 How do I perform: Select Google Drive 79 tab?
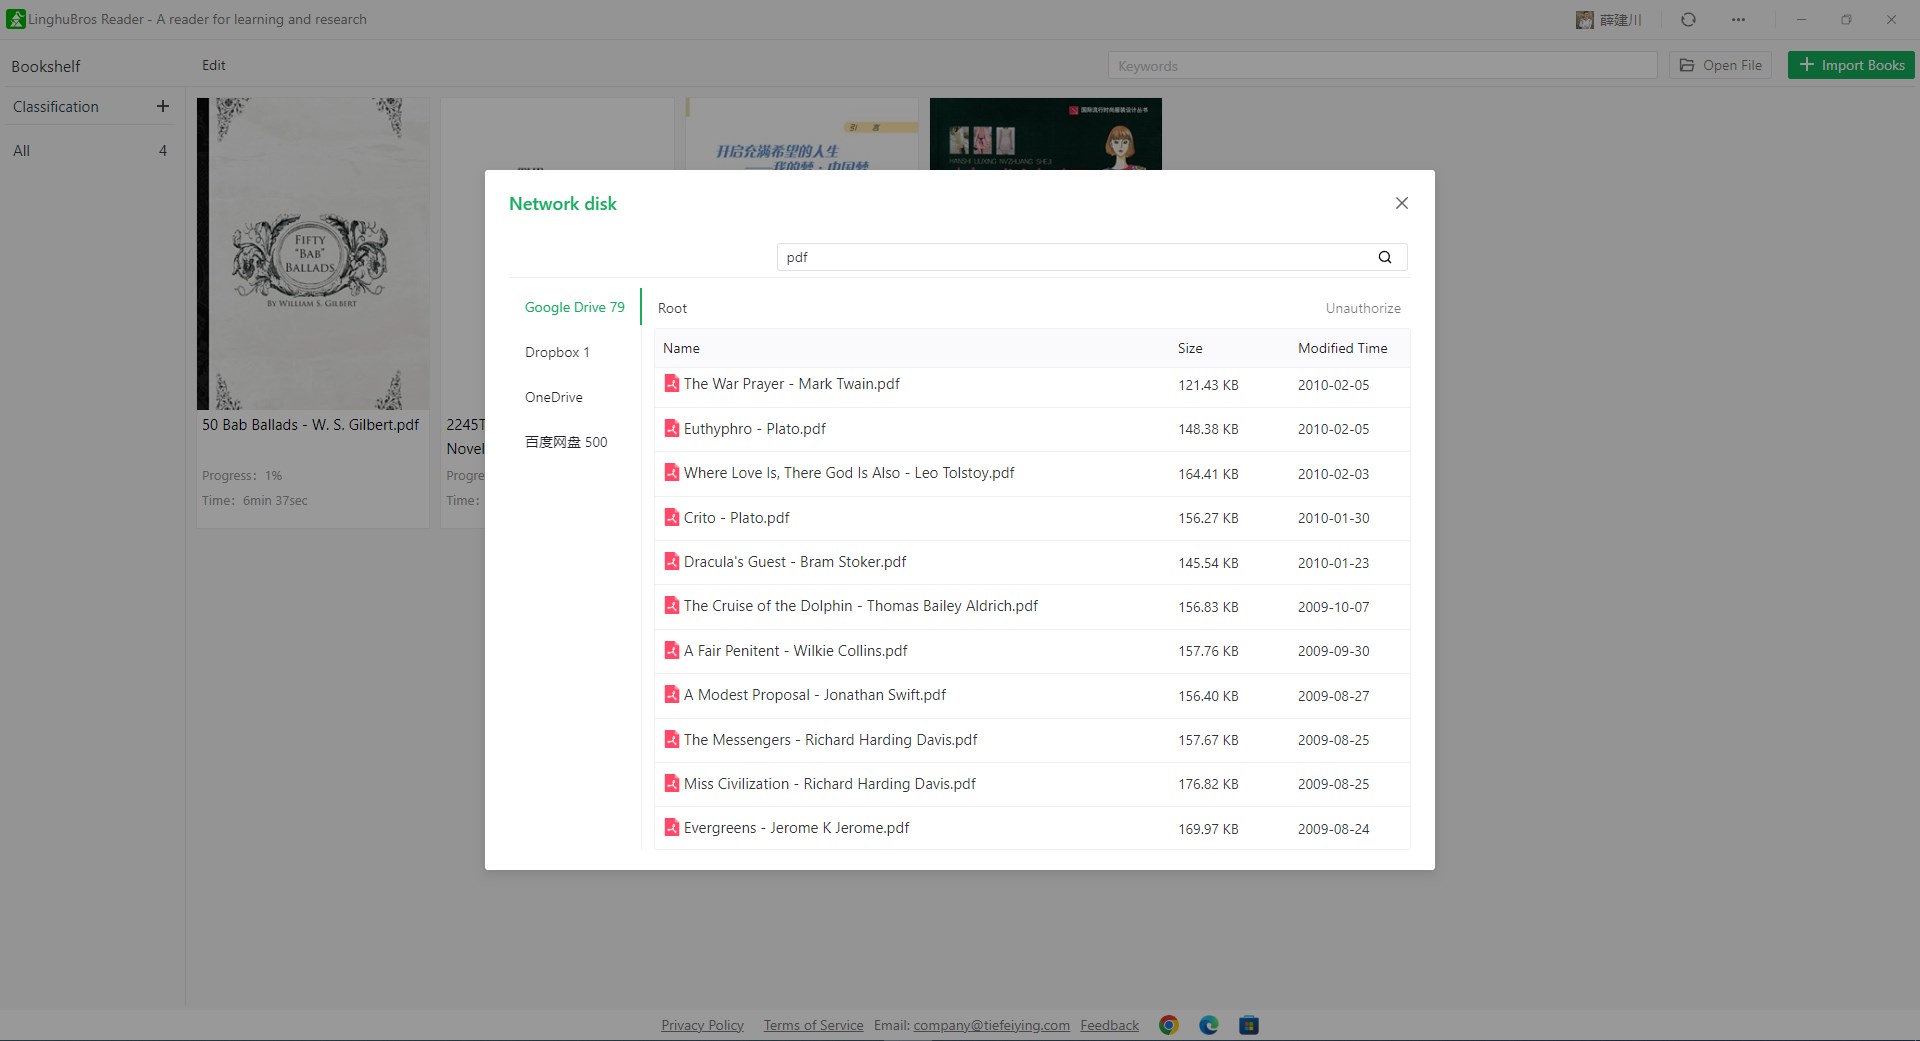click(x=575, y=307)
